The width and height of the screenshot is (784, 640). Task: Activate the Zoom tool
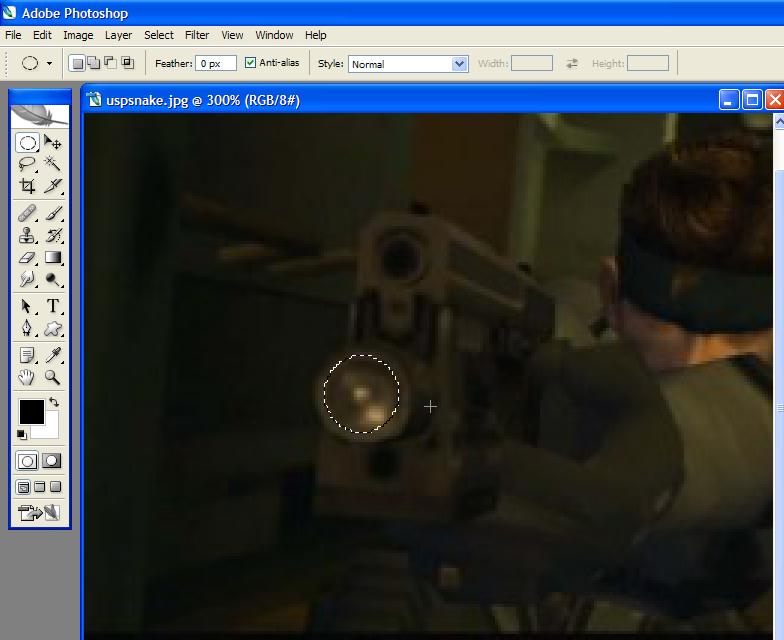53,378
